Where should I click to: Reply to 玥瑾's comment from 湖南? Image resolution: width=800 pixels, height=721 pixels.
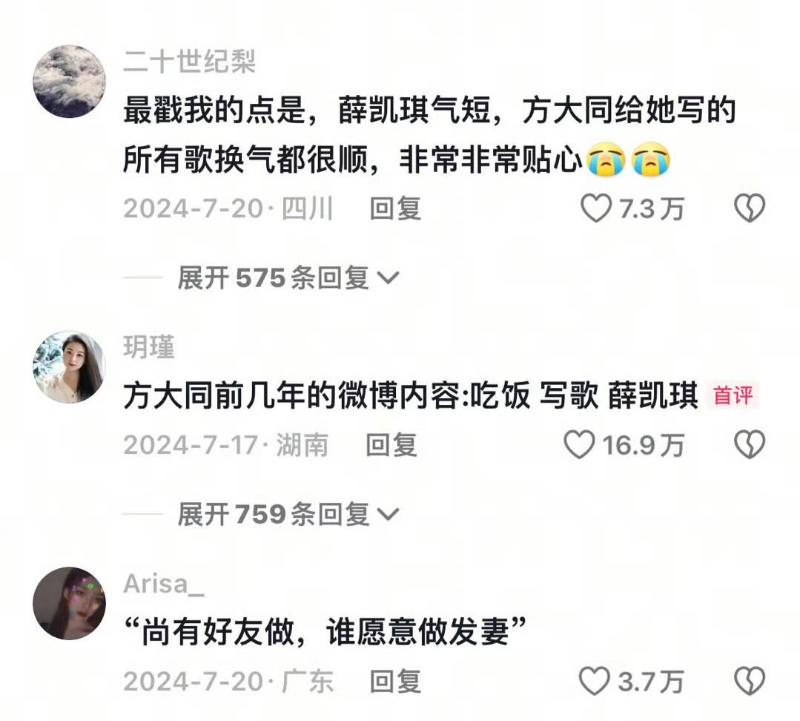click(392, 445)
